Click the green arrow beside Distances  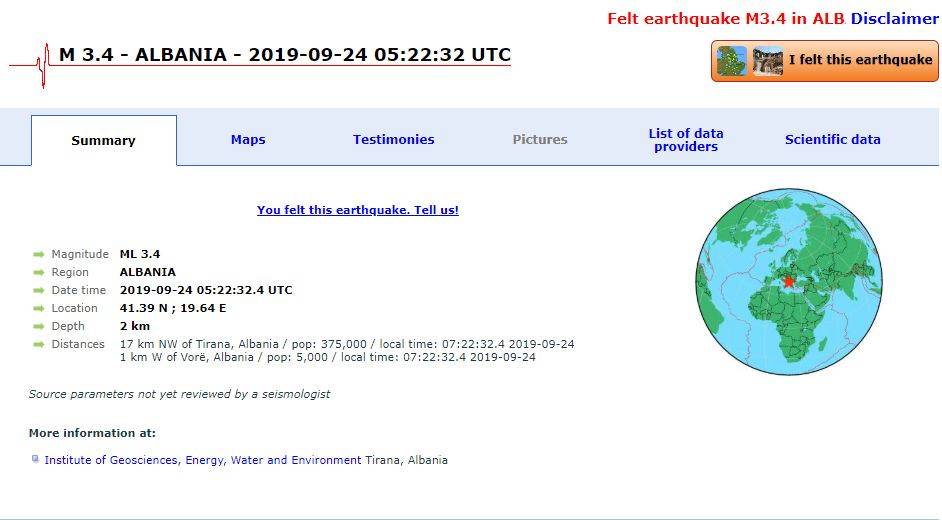click(38, 345)
